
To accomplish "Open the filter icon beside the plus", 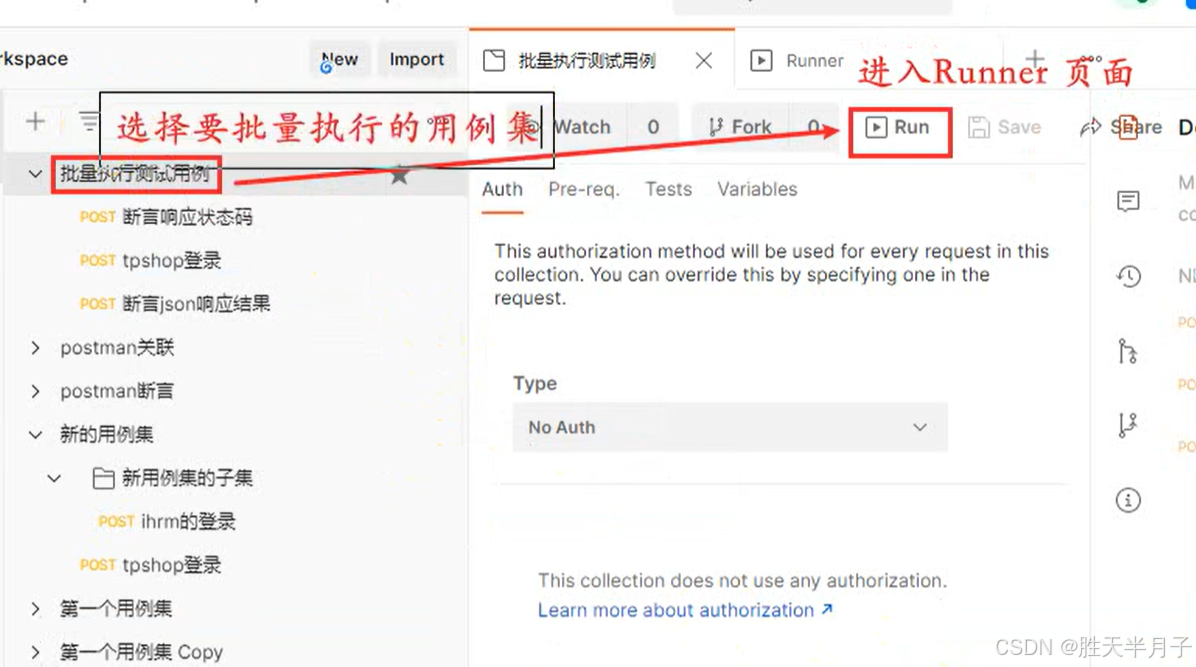I will pos(88,121).
